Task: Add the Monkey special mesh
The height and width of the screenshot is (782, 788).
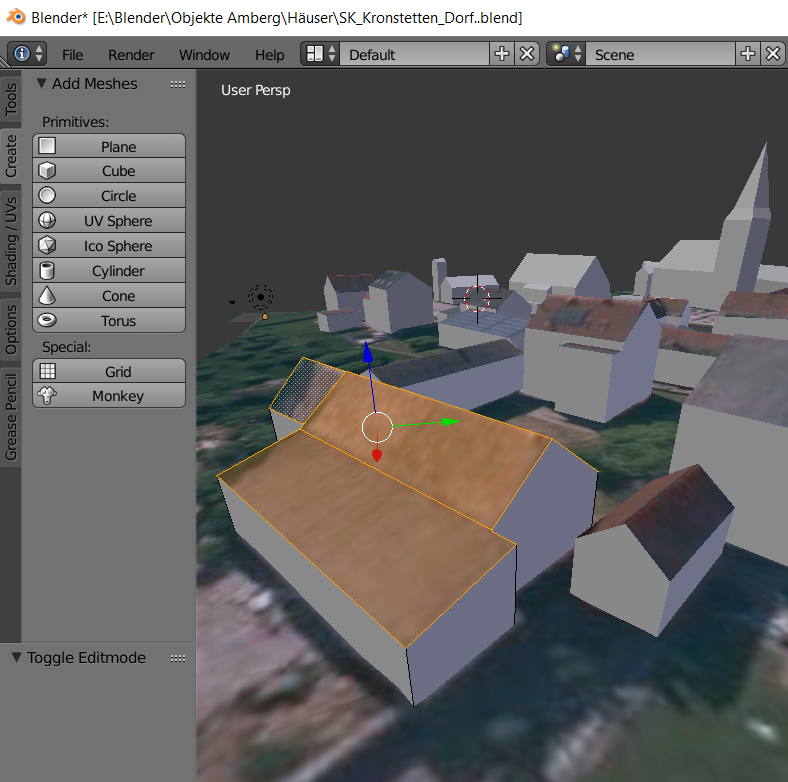Action: pos(117,396)
